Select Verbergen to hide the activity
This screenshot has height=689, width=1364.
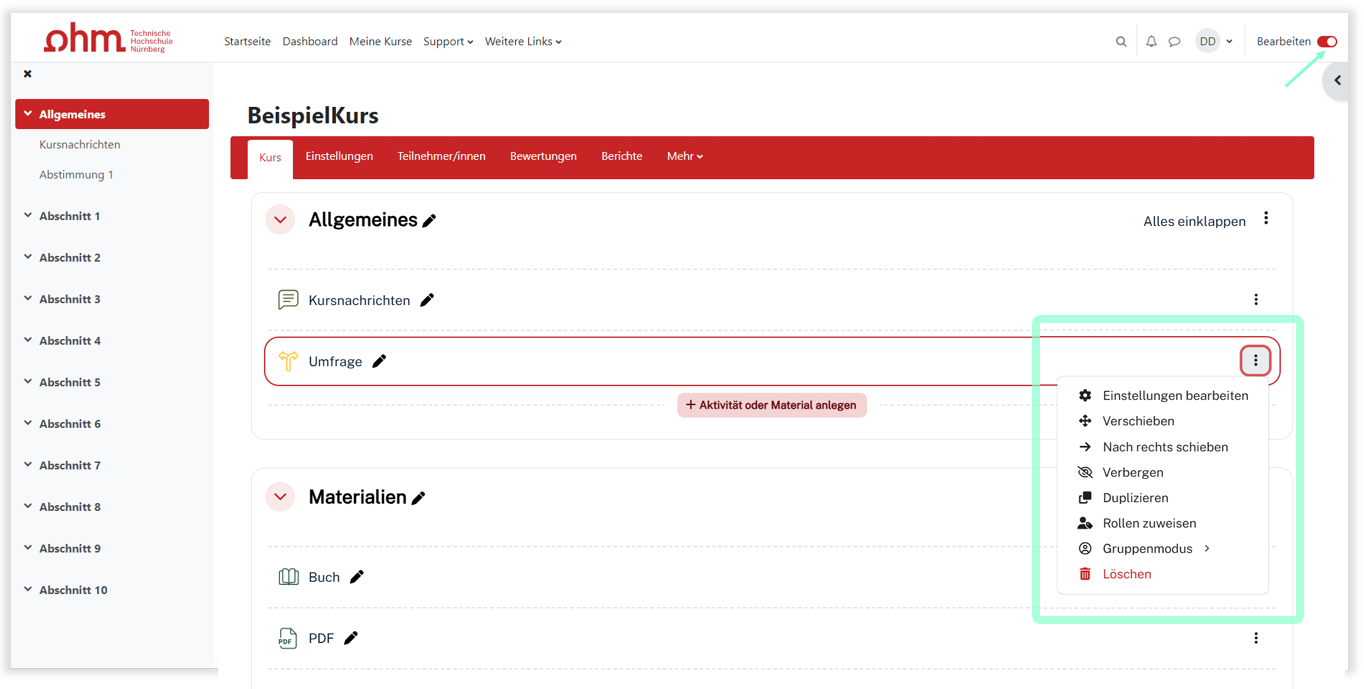click(x=1132, y=472)
